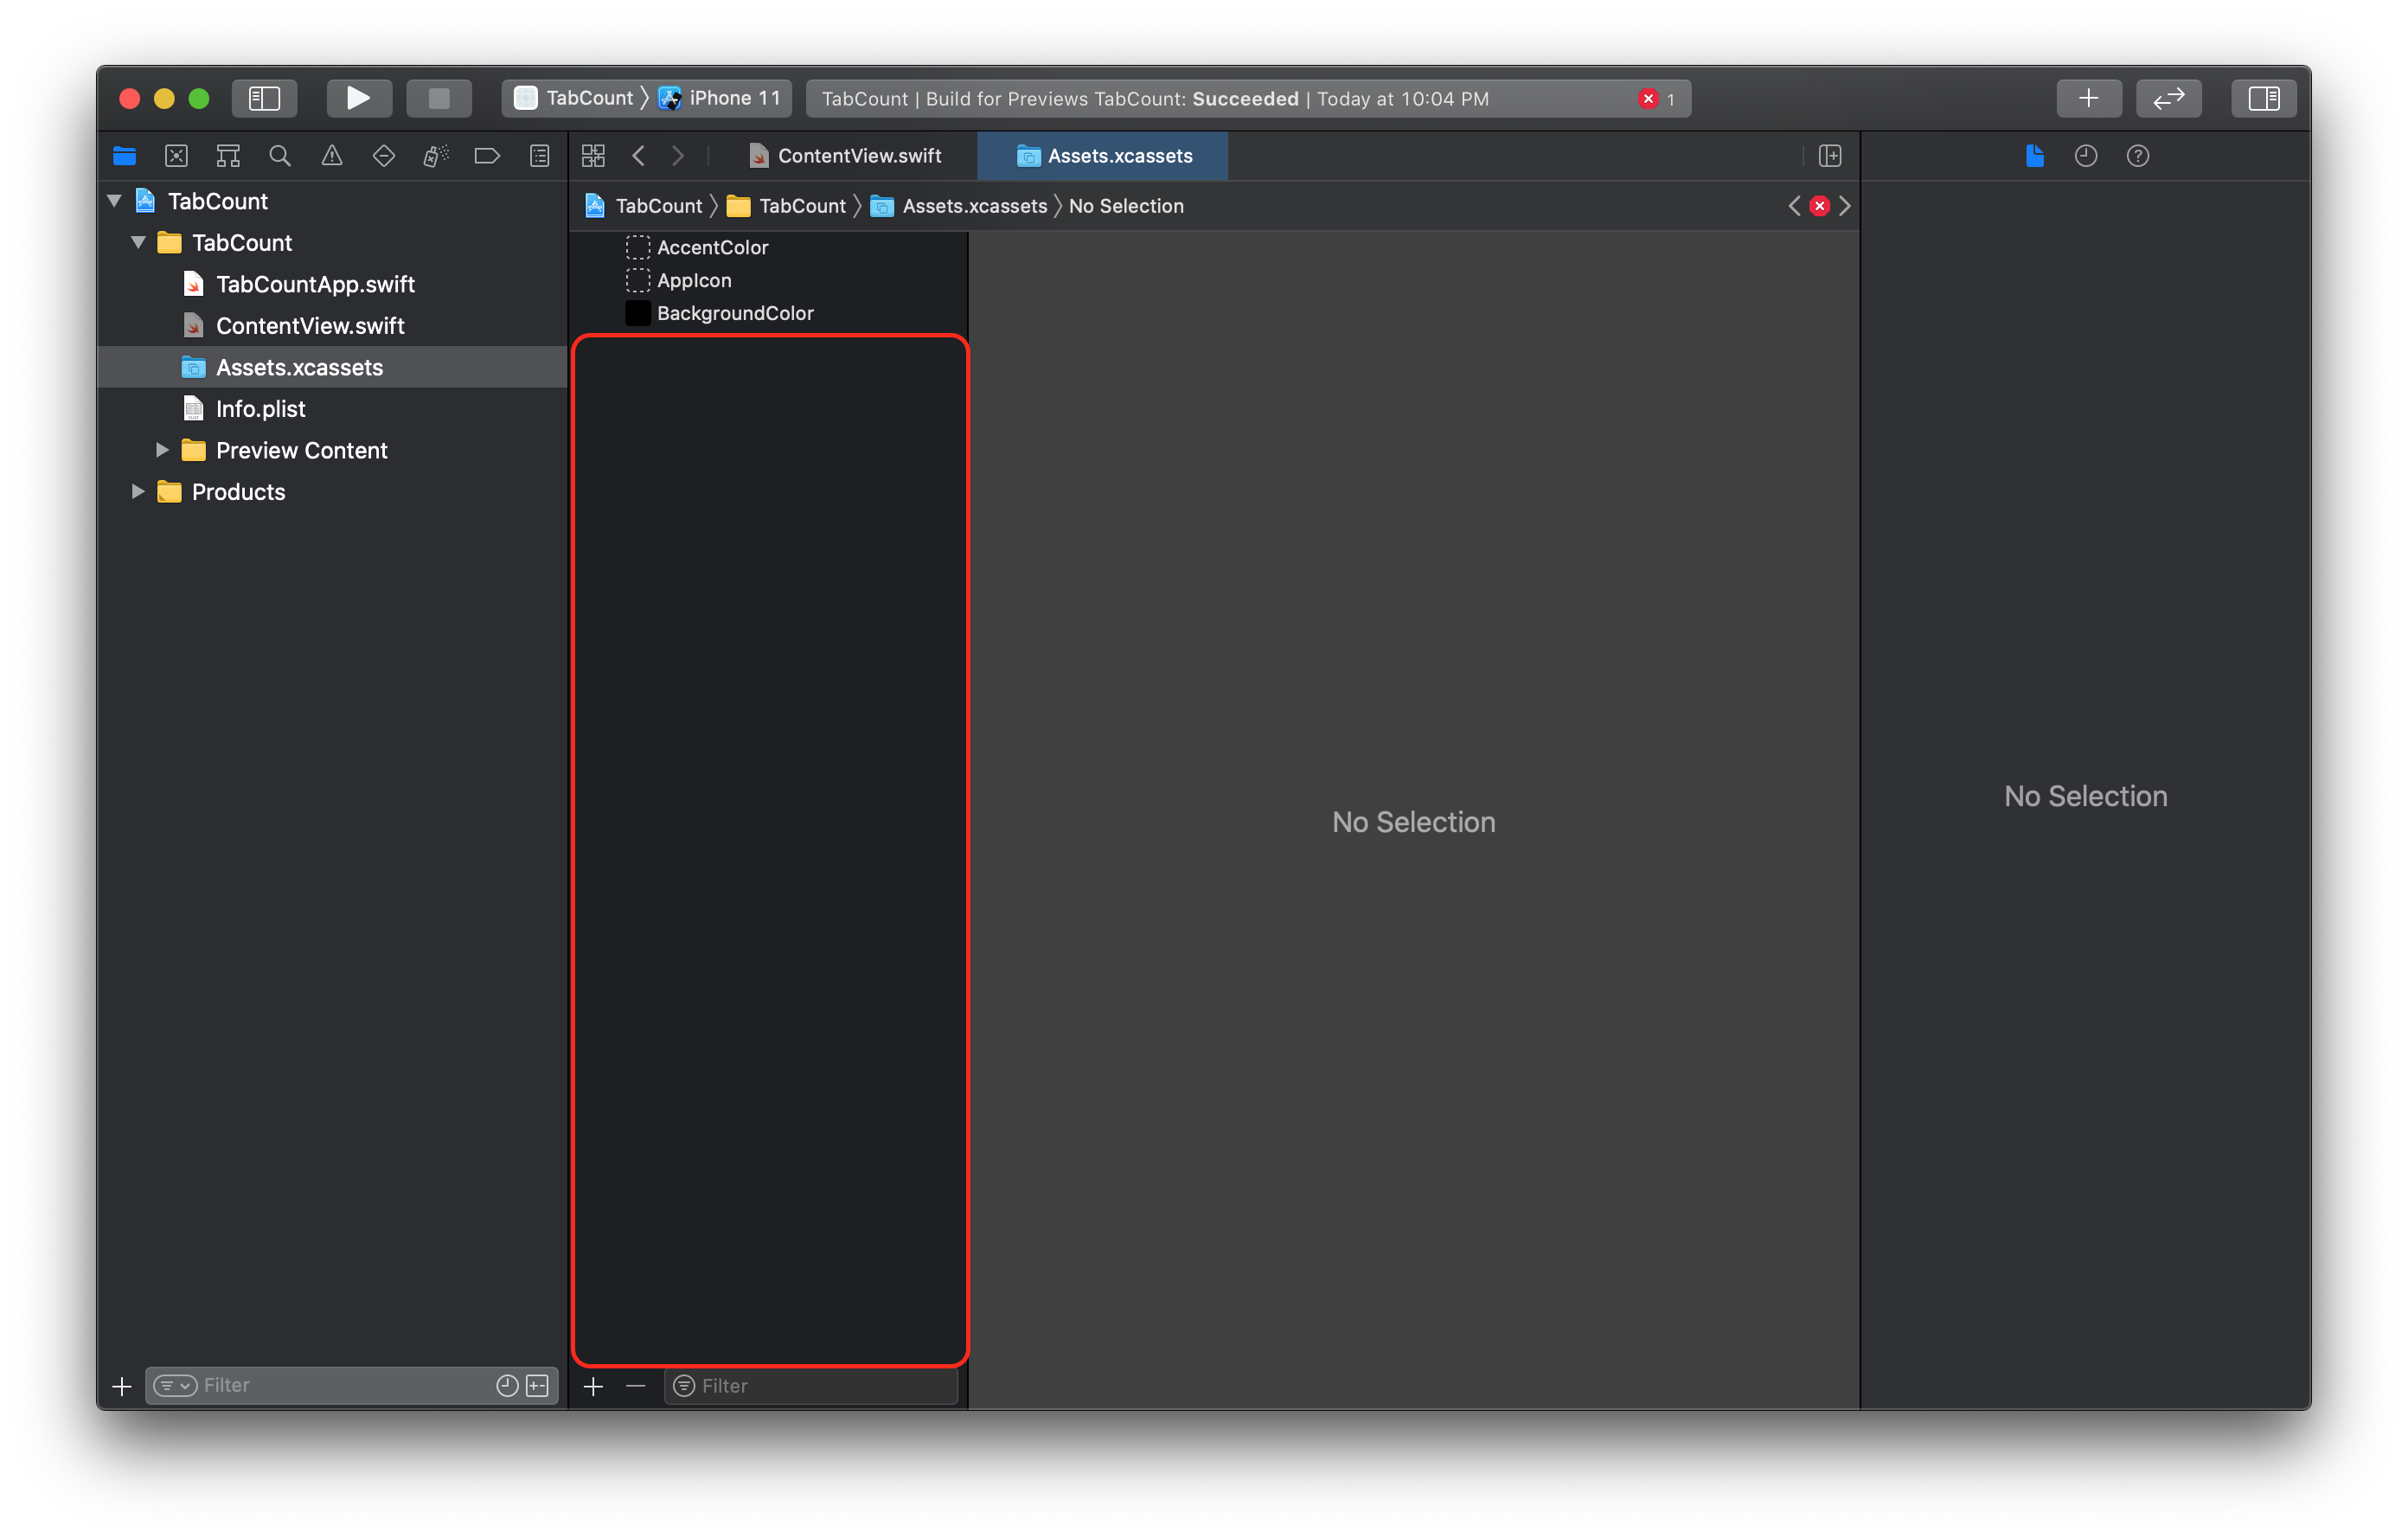Show the Quick Help inspector icon
This screenshot has width=2408, height=1538.
click(2138, 156)
